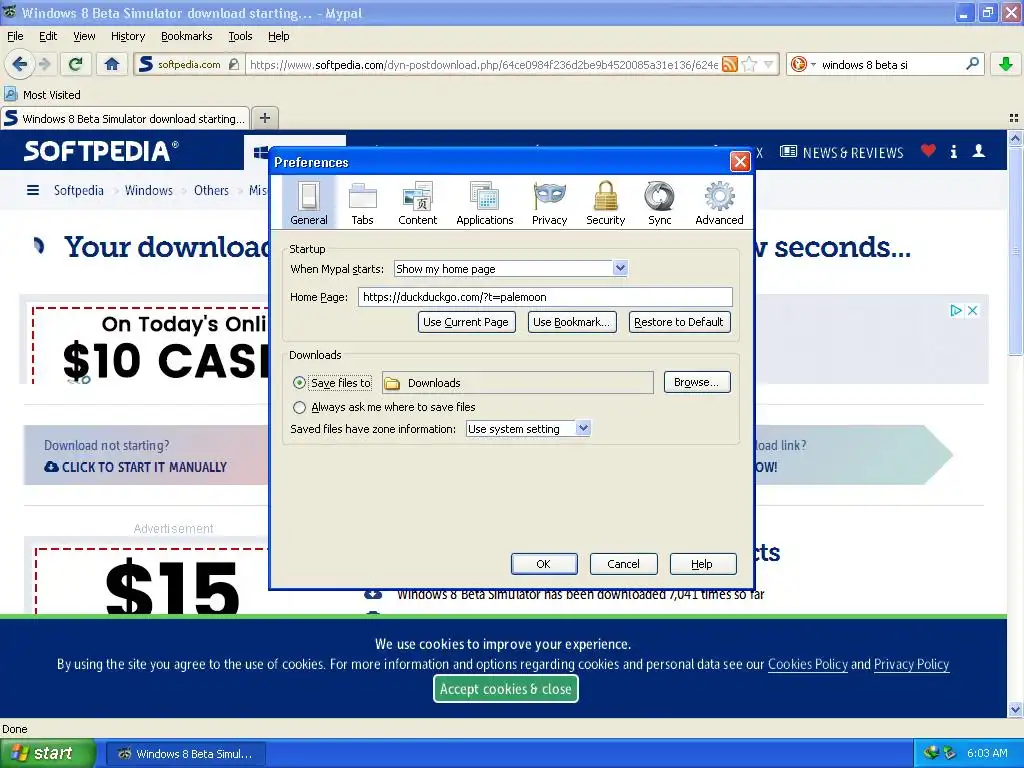Click the Softpedia user account icon
Viewport: 1024px width, 768px height.
pos(978,152)
